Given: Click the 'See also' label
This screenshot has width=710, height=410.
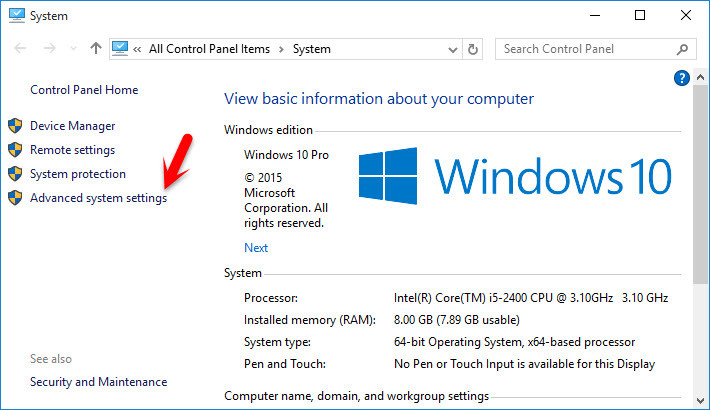Looking at the screenshot, I should [x=51, y=359].
